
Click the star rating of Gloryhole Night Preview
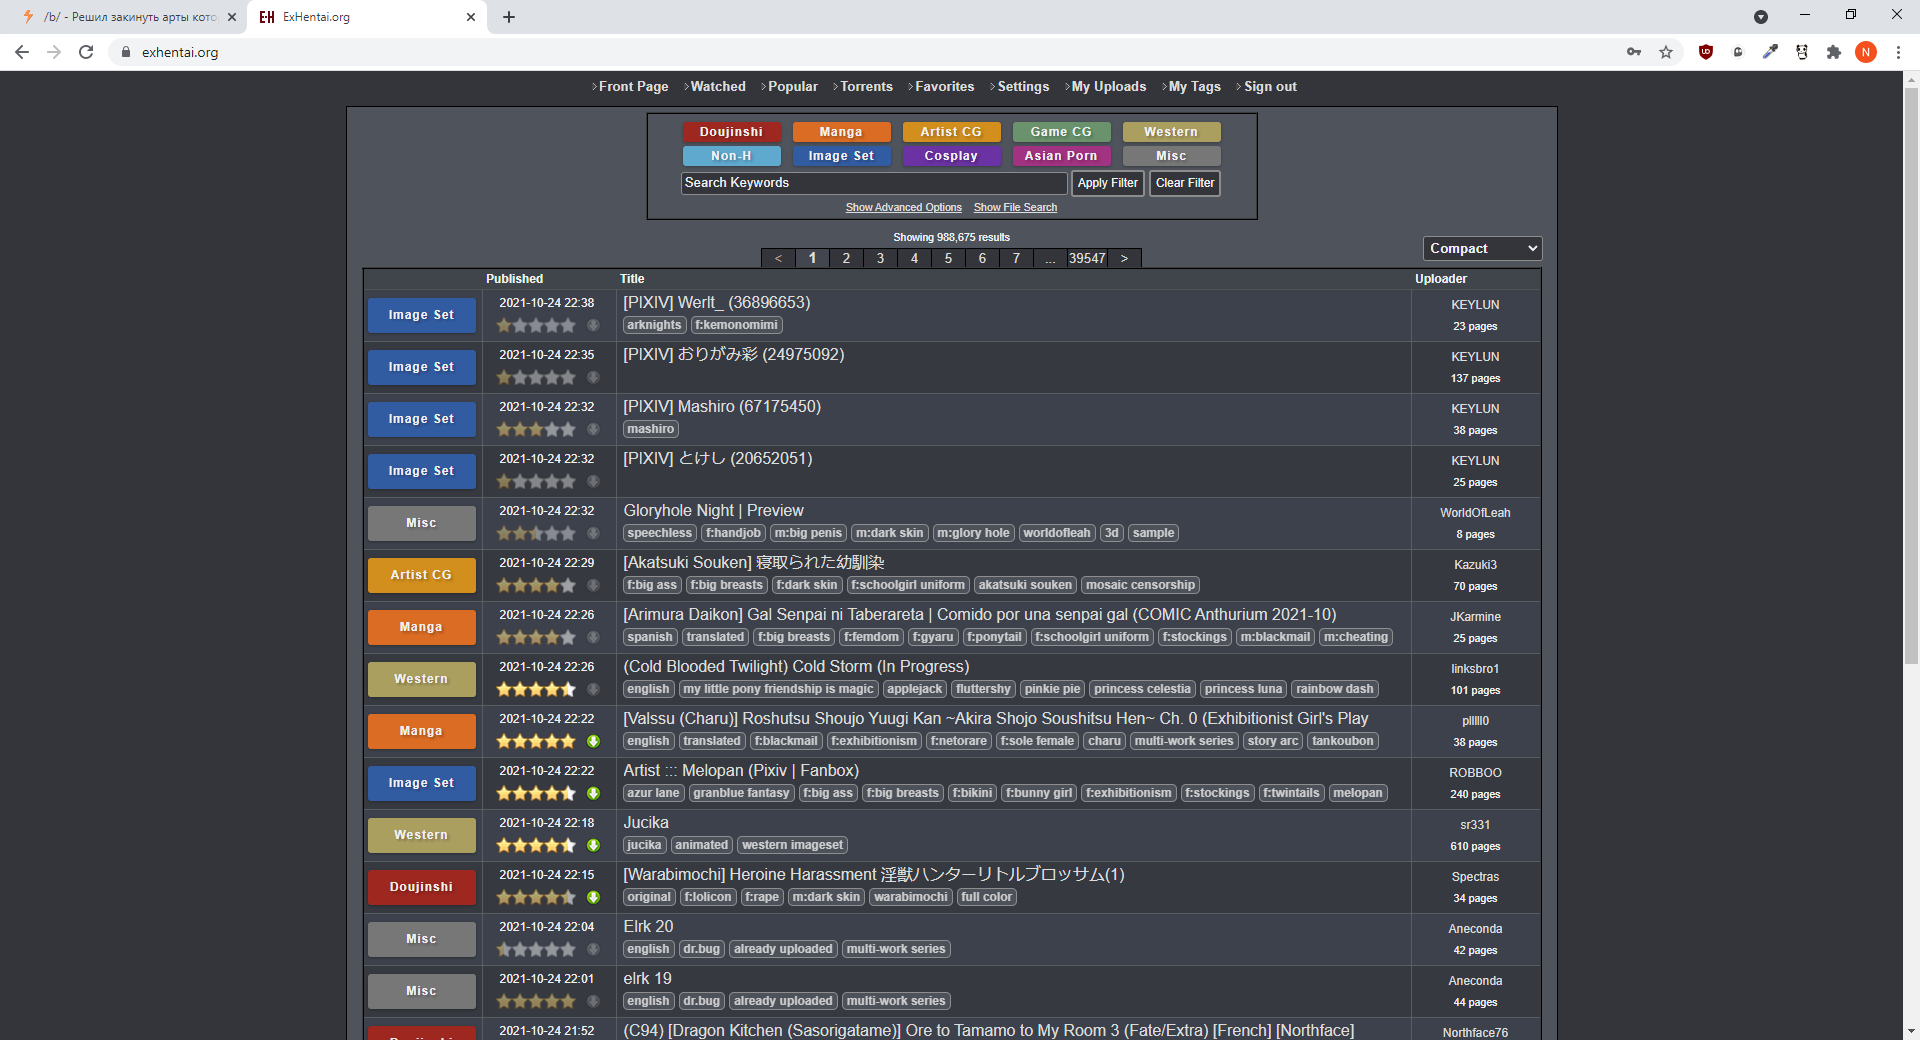pos(536,533)
